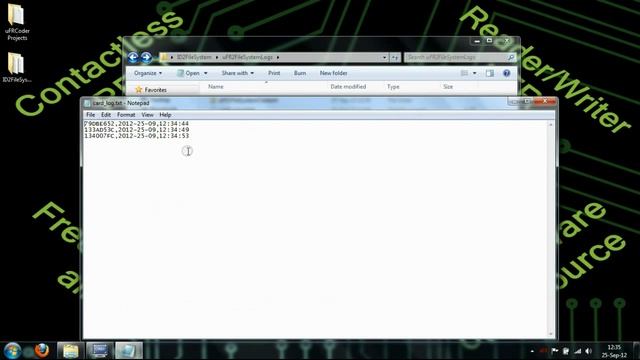Open the Share with dropdown
The height and width of the screenshot is (360, 640).
(238, 73)
